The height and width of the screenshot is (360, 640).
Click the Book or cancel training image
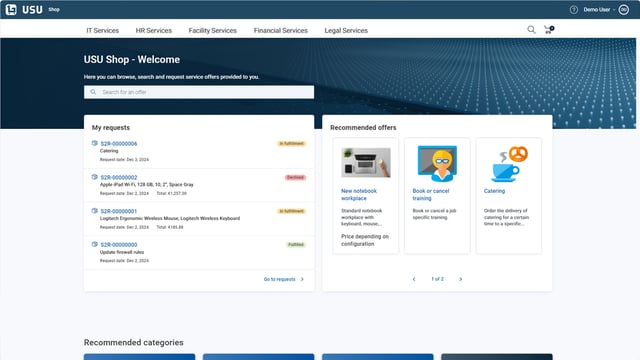pyautogui.click(x=437, y=163)
